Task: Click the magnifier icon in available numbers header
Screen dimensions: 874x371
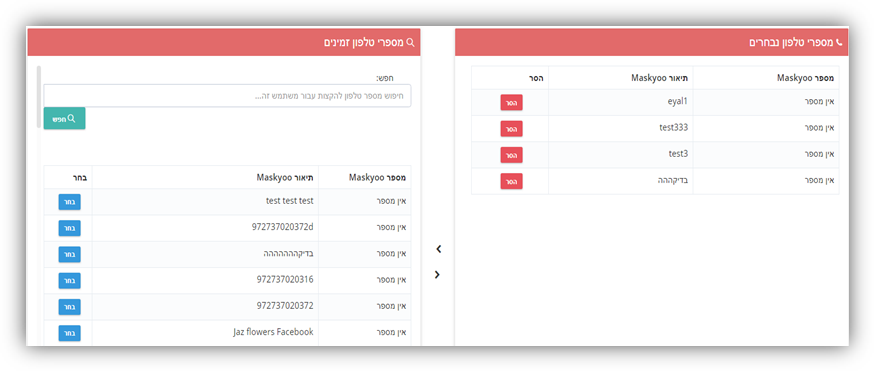Action: click(411, 42)
